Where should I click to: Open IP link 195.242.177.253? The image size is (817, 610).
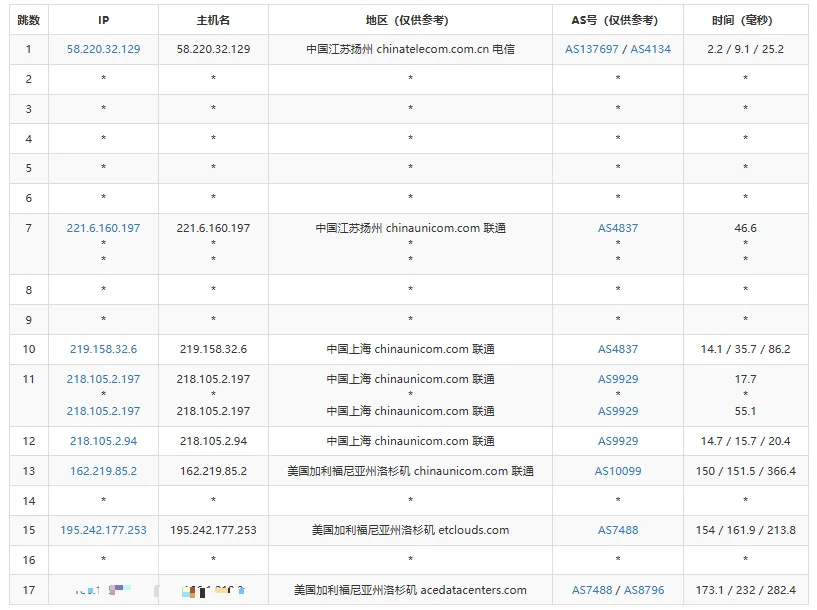pos(103,530)
